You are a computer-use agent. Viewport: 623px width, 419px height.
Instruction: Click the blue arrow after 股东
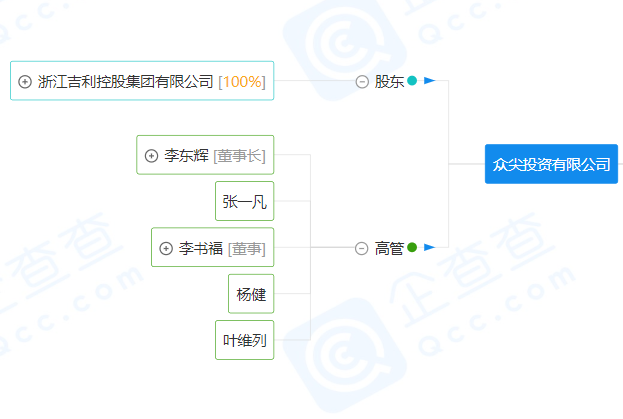coord(429,81)
